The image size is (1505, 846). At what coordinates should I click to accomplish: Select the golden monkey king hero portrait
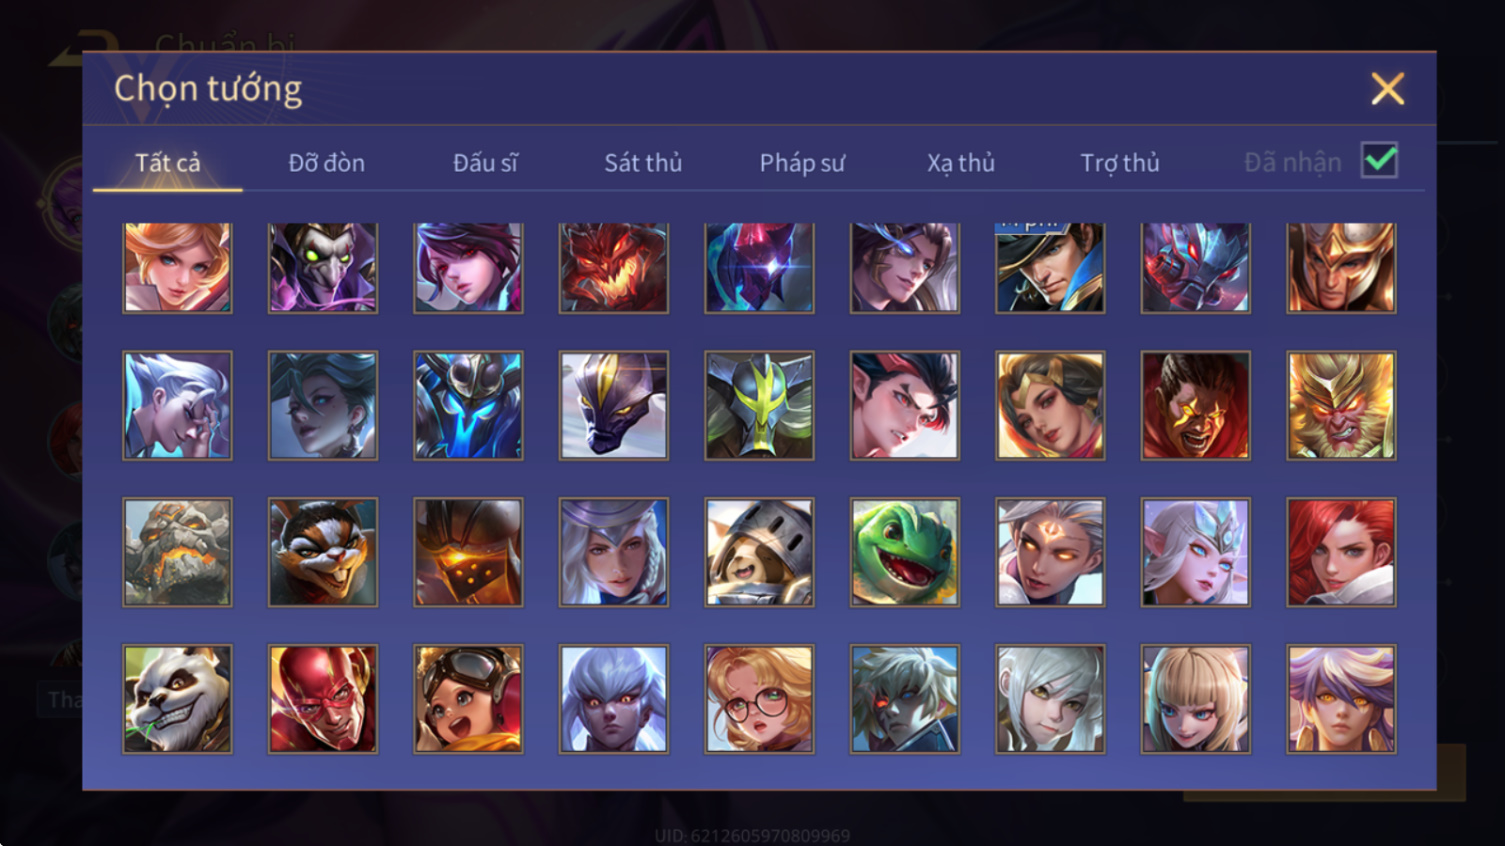[1341, 405]
